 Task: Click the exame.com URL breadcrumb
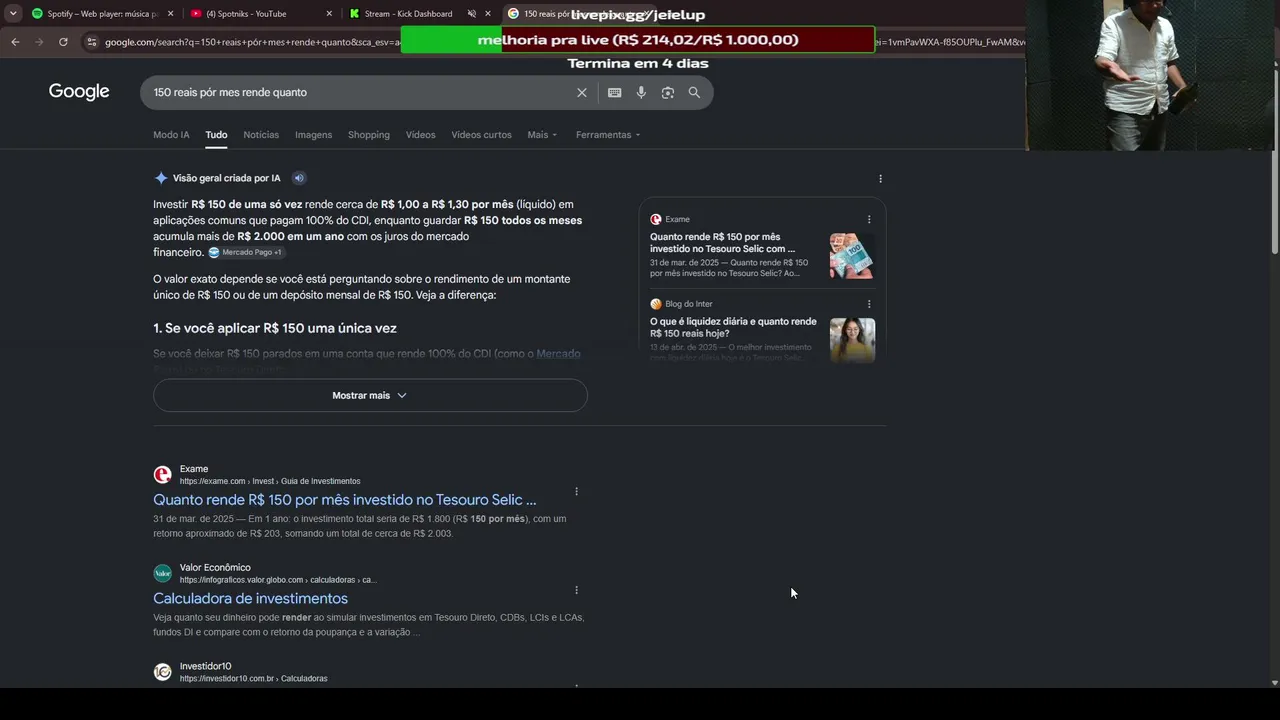270,481
